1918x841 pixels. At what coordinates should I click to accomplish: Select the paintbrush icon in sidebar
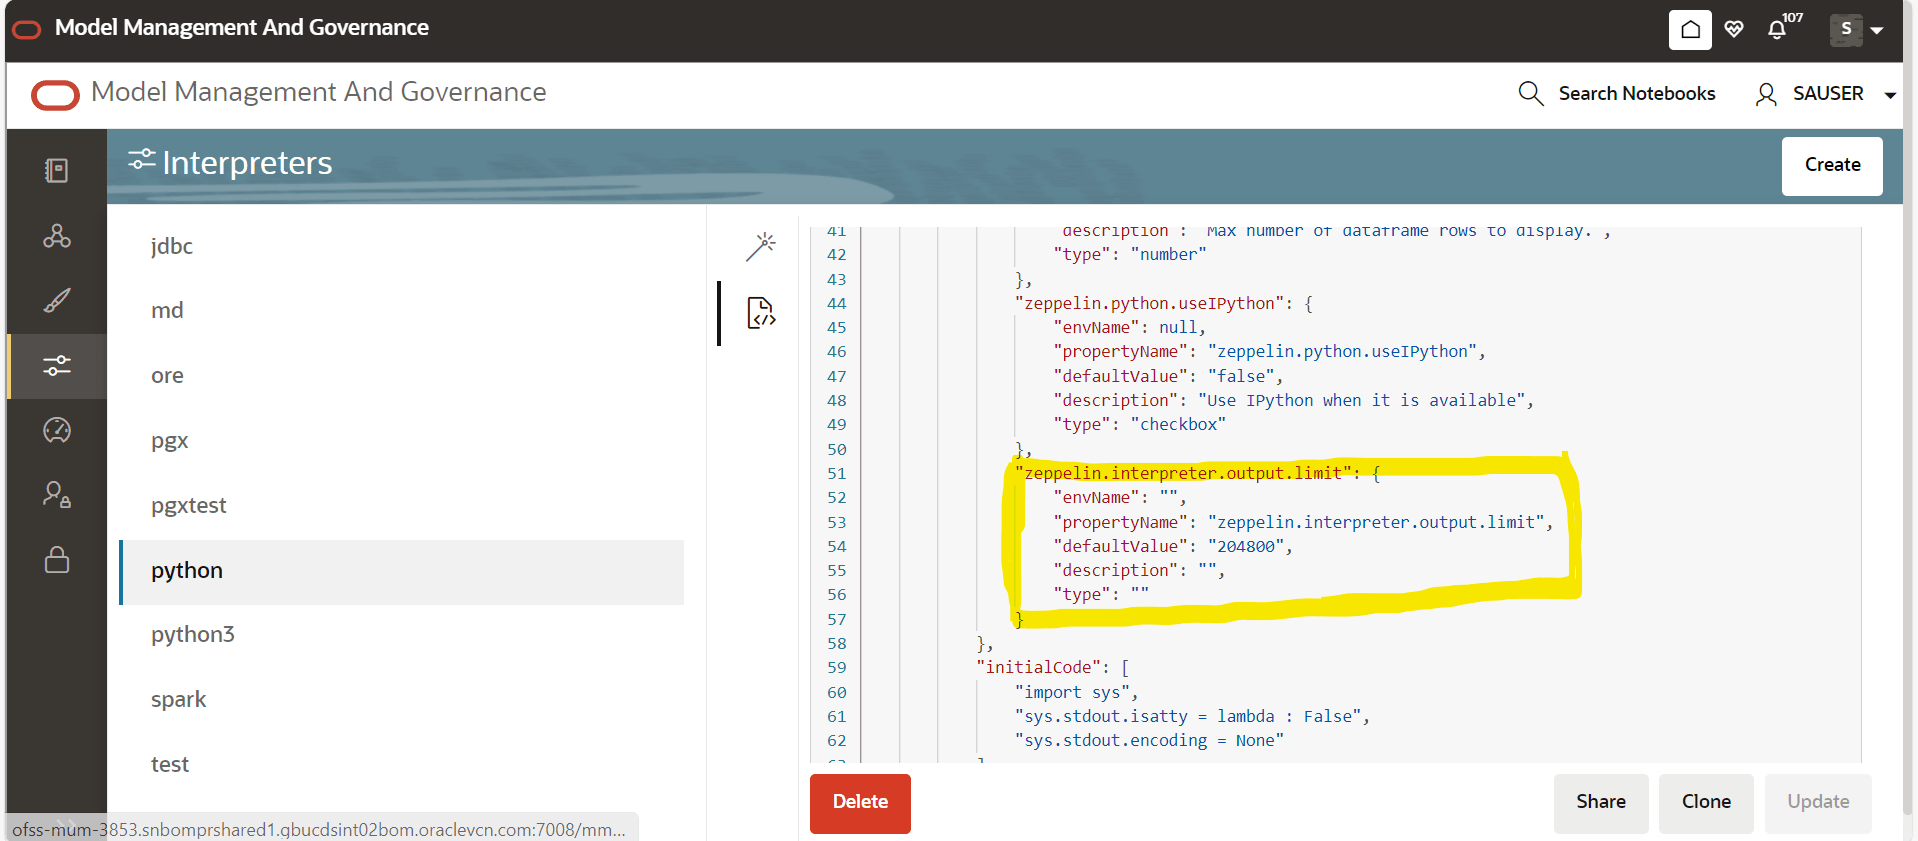point(57,300)
